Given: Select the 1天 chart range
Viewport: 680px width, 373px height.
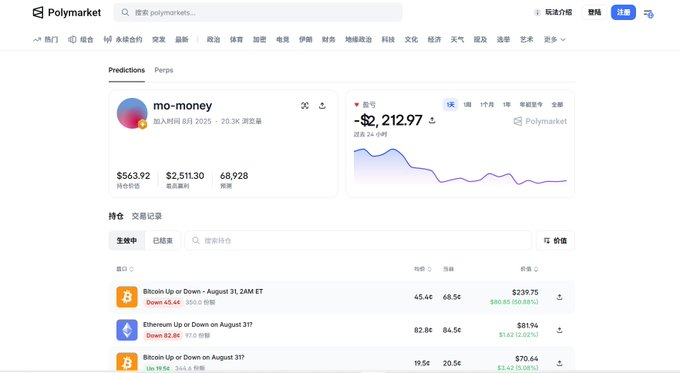Looking at the screenshot, I should (451, 105).
